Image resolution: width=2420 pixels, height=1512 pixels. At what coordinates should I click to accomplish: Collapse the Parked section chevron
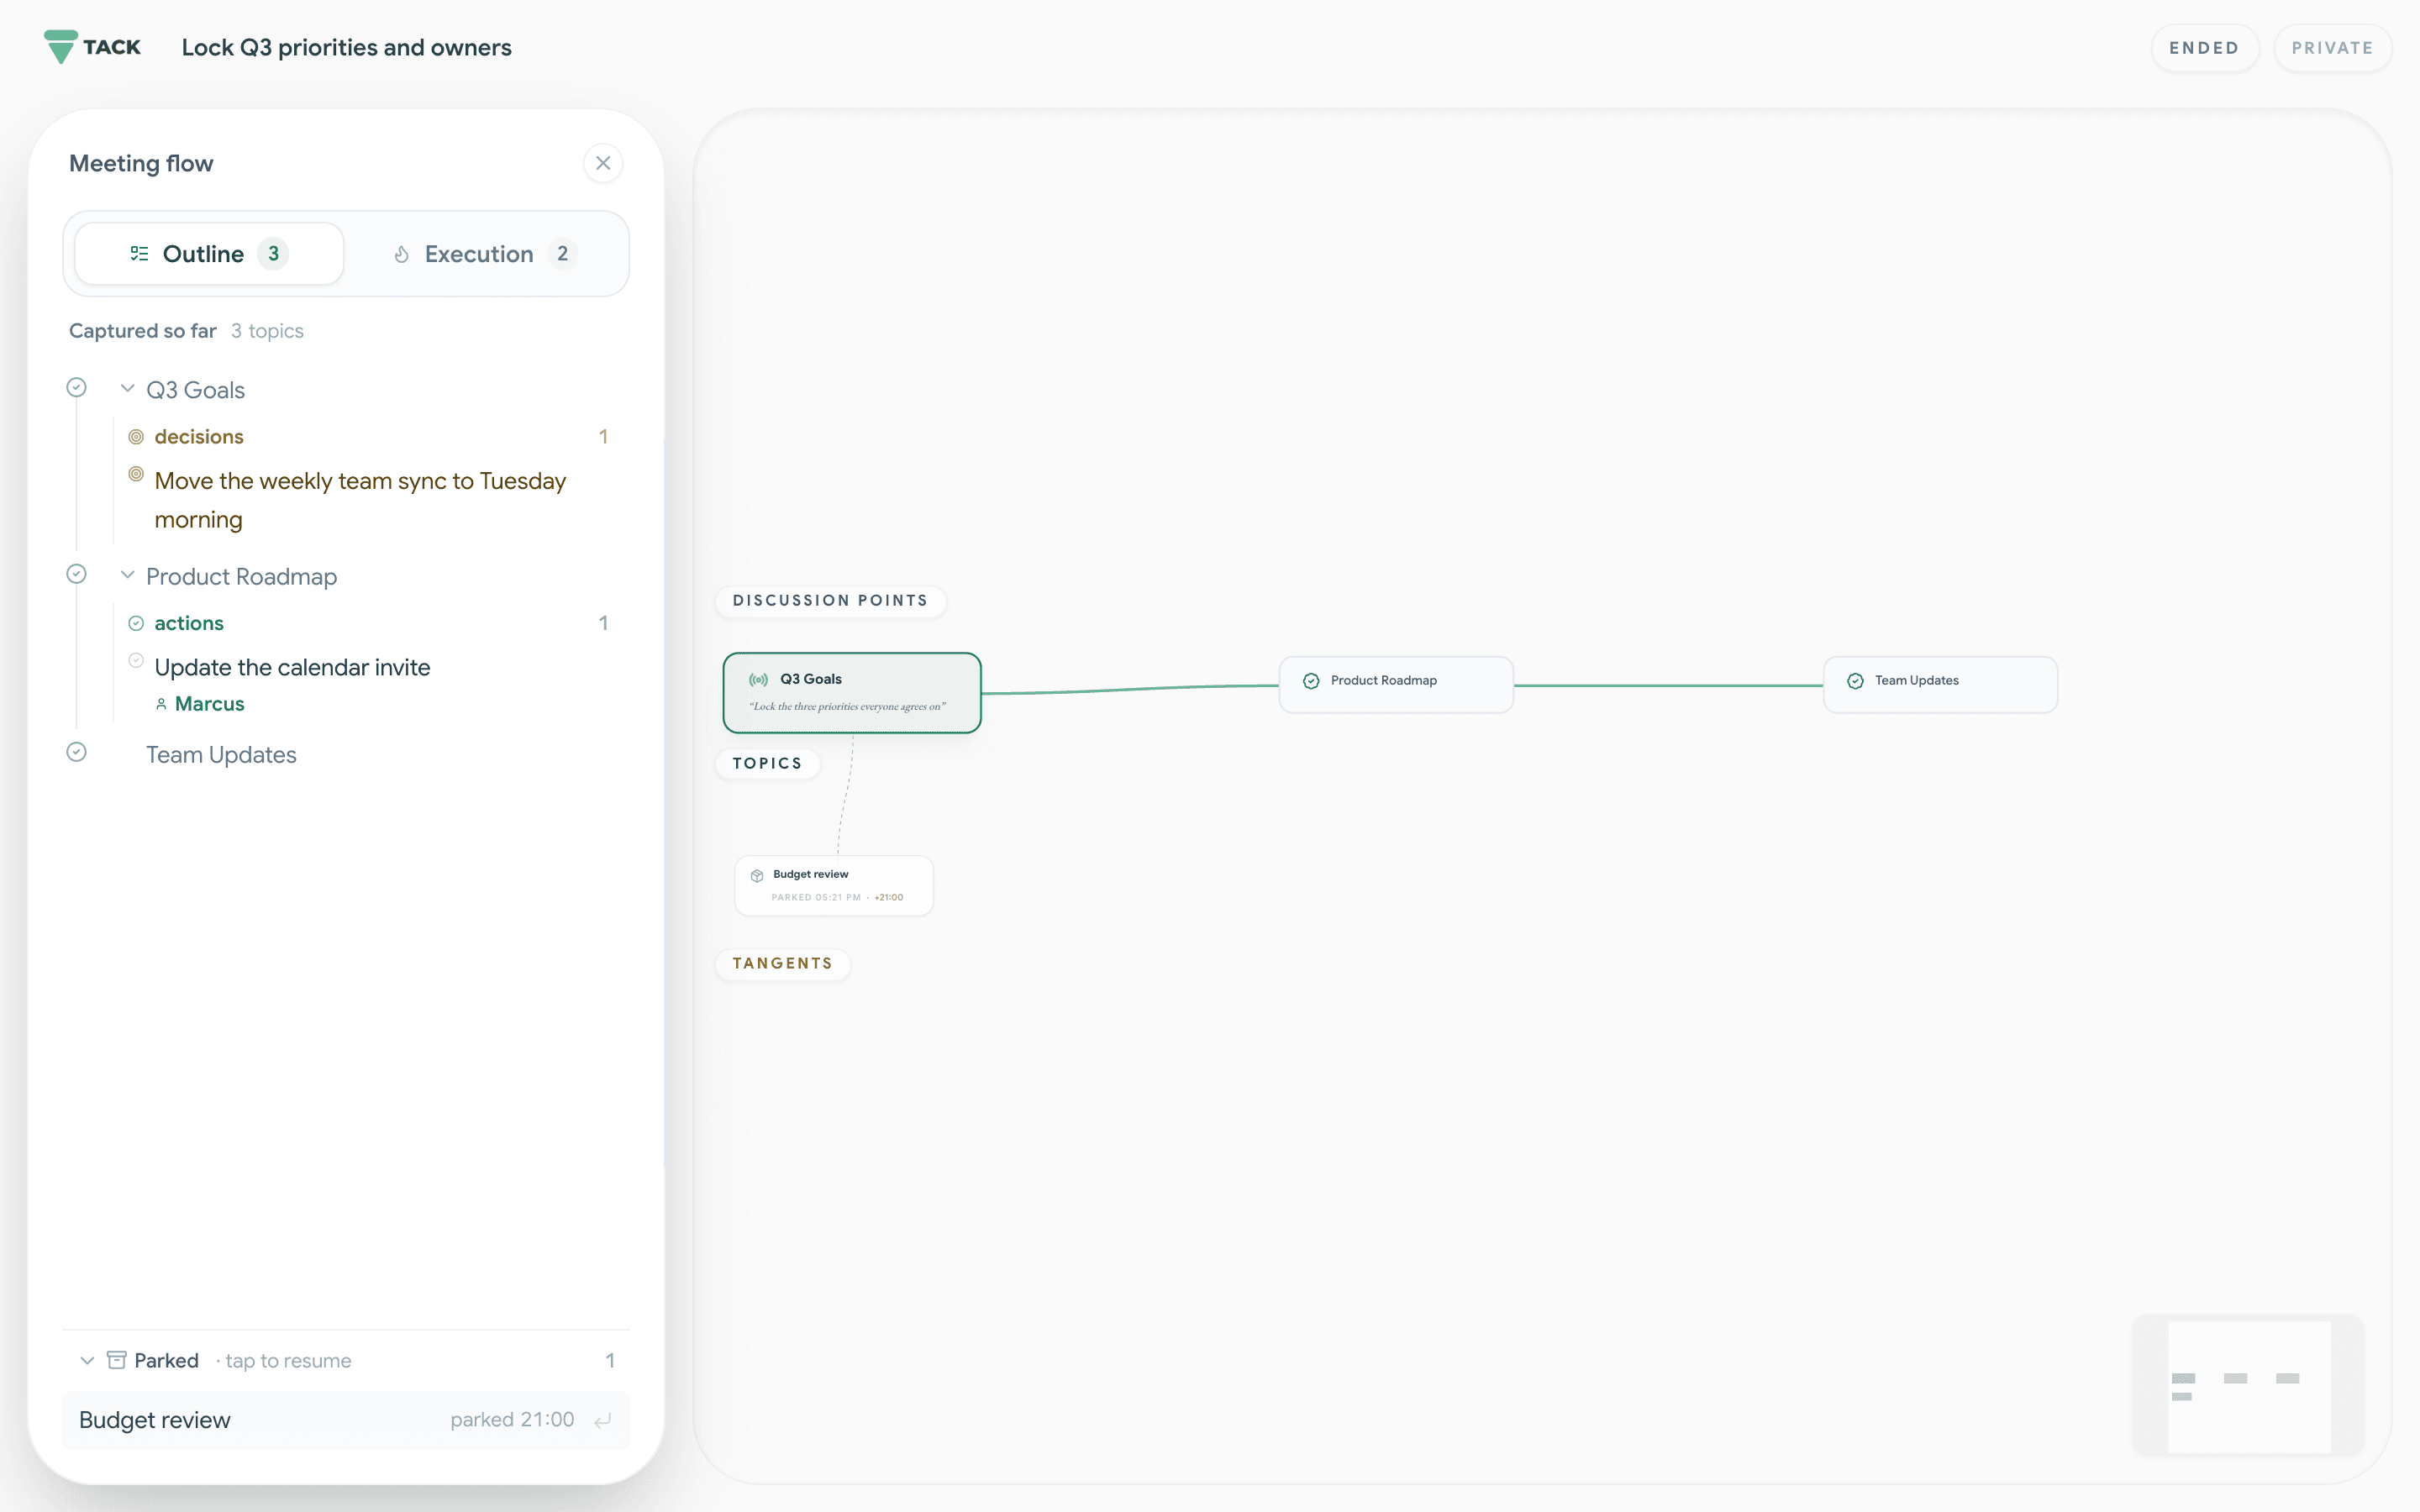point(87,1361)
